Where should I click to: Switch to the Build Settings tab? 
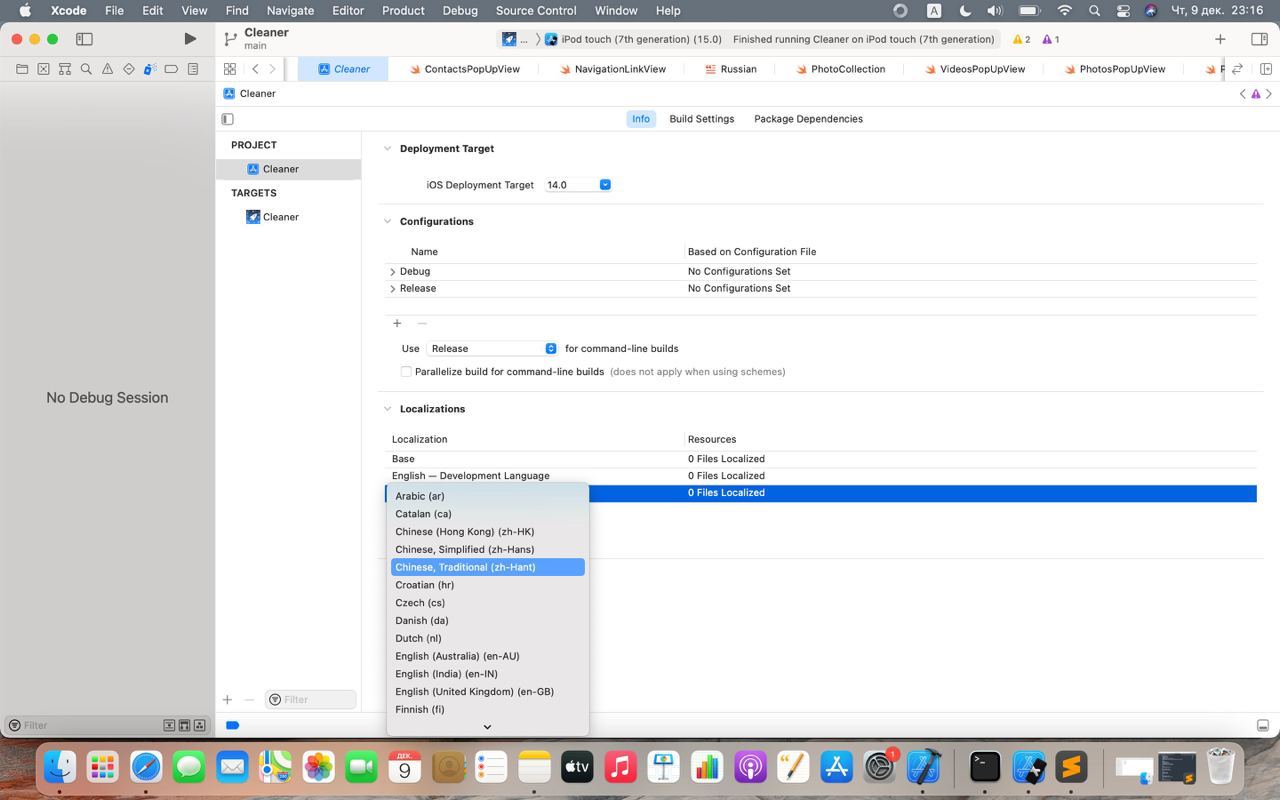pyautogui.click(x=702, y=119)
